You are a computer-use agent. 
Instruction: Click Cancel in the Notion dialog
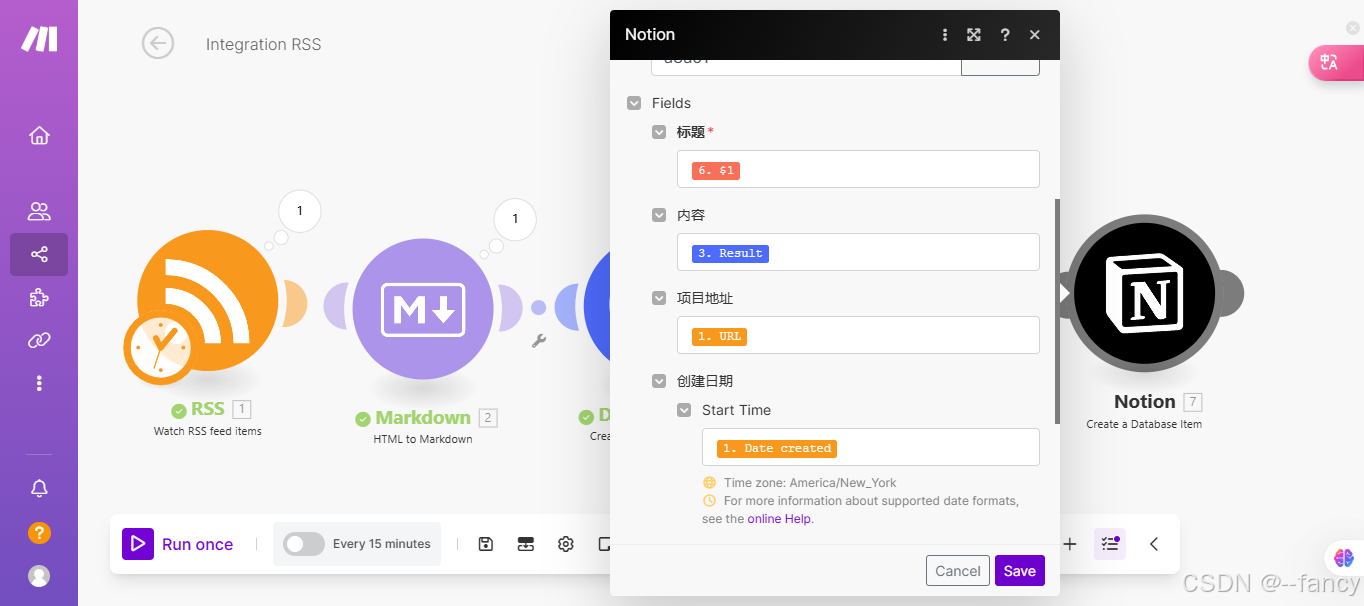[x=958, y=571]
